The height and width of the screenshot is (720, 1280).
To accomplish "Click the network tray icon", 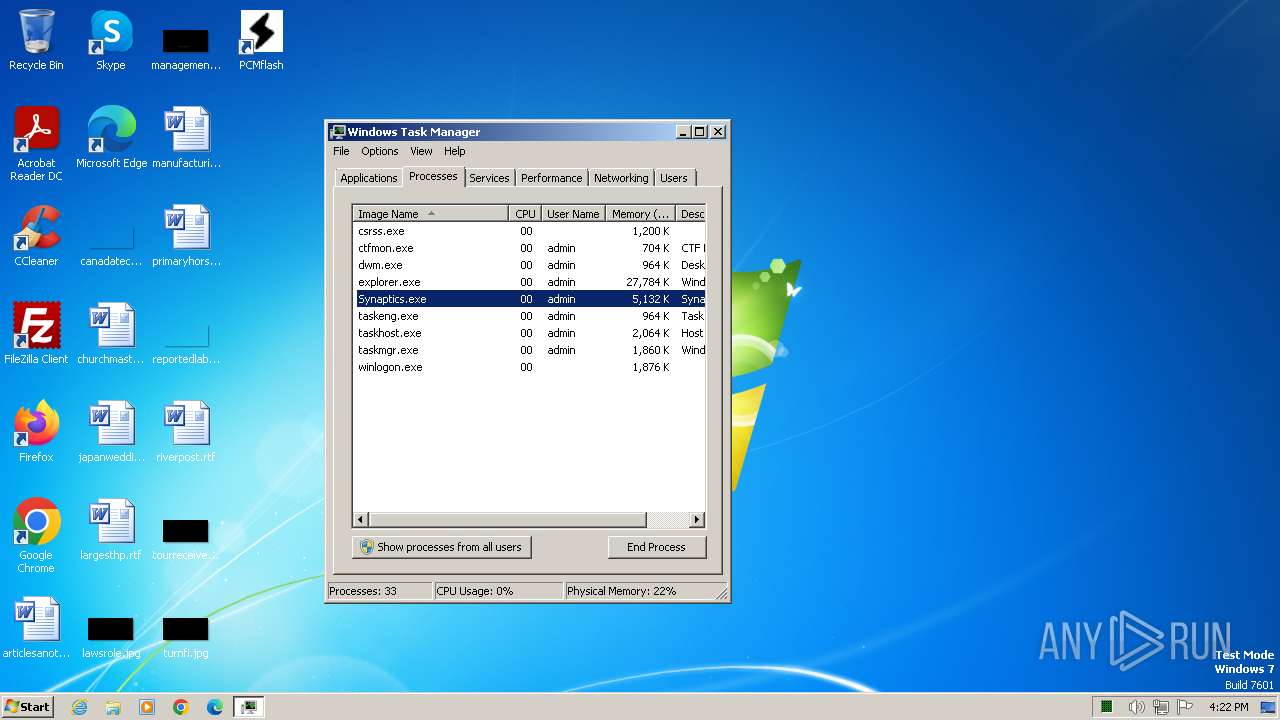I will click(1160, 707).
